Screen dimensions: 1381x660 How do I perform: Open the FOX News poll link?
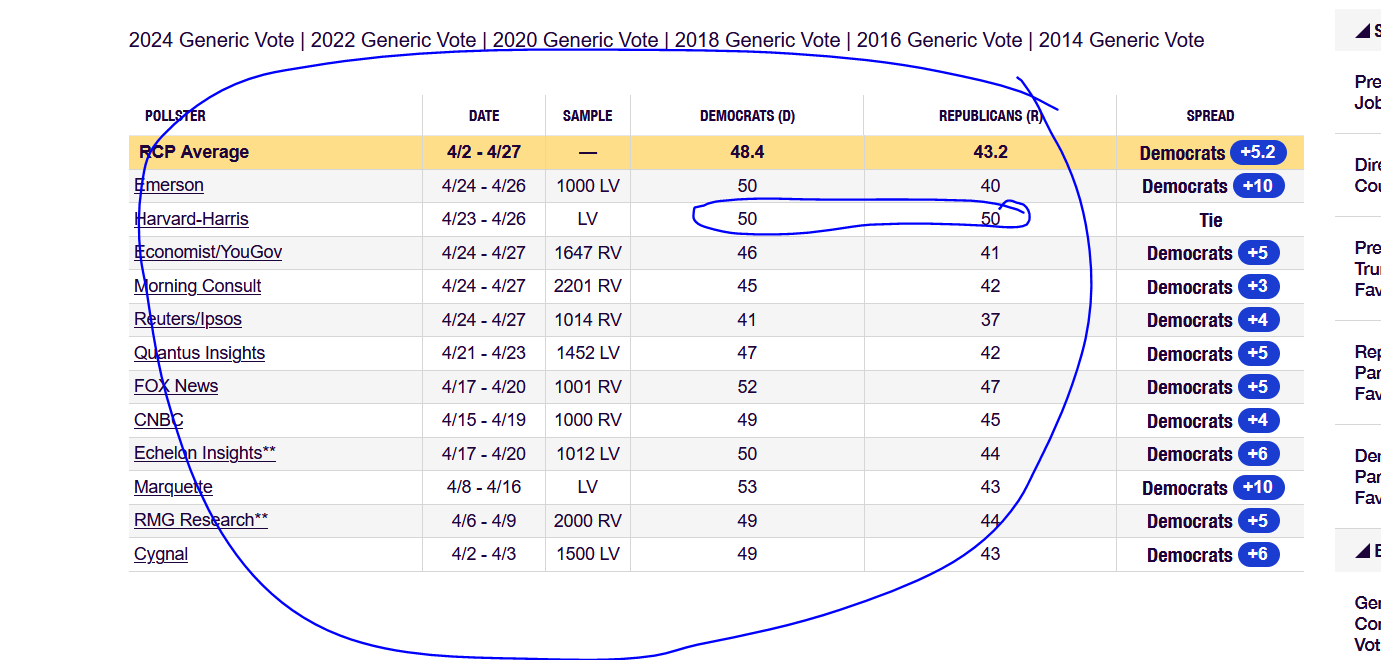[x=176, y=386]
